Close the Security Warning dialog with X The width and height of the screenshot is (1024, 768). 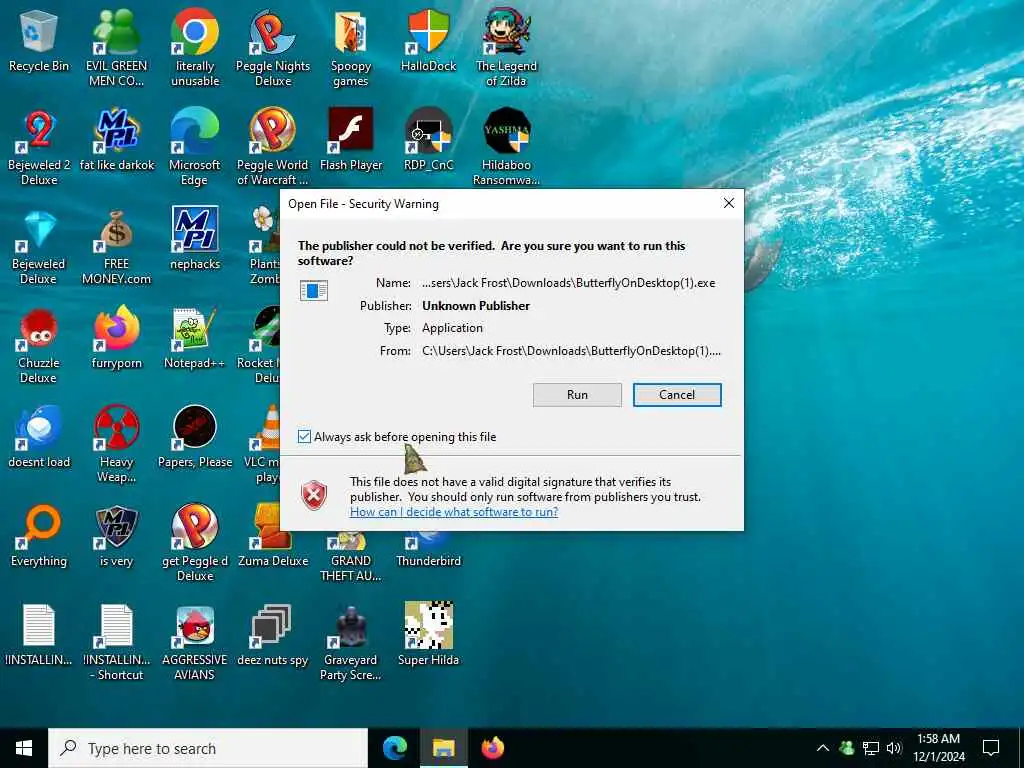pyautogui.click(x=729, y=203)
